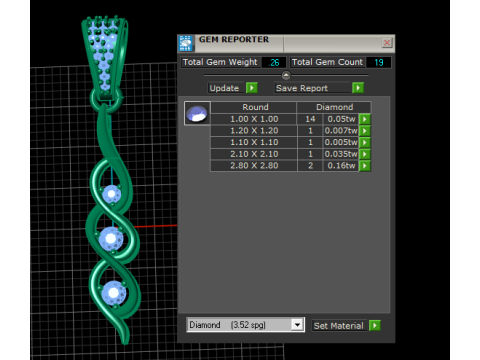Click the Diamond column header
This screenshot has height=360, width=480.
point(334,107)
